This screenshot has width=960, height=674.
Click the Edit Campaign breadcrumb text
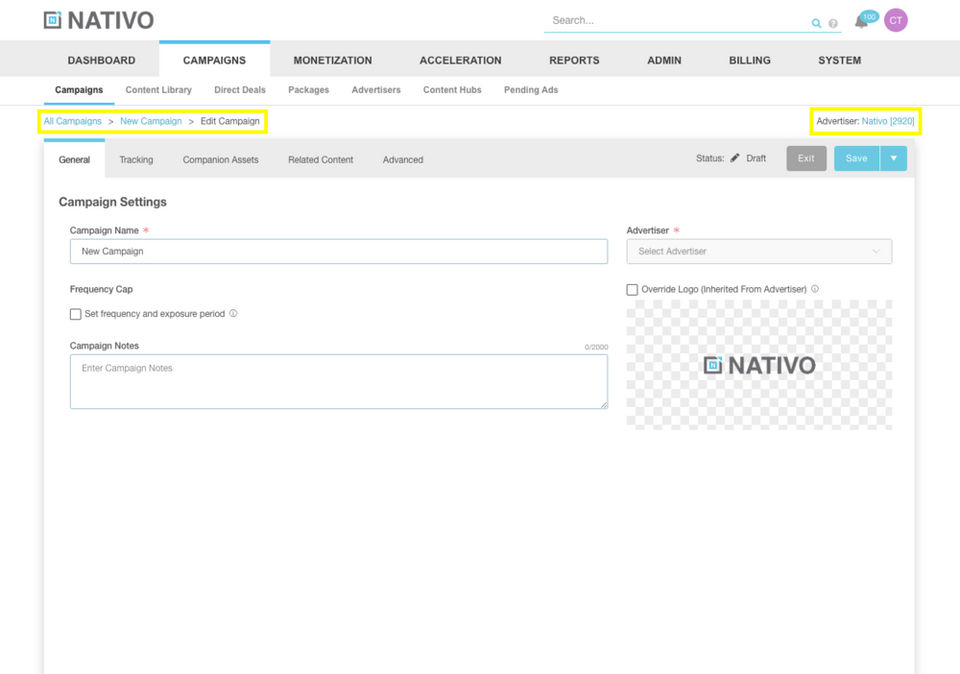coord(230,121)
